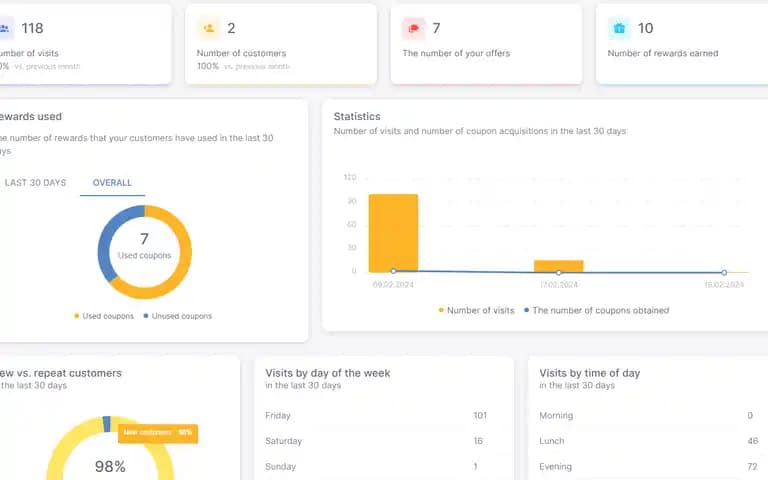Click the orange customers icon beside 2
This screenshot has height=480, width=768.
(x=209, y=28)
